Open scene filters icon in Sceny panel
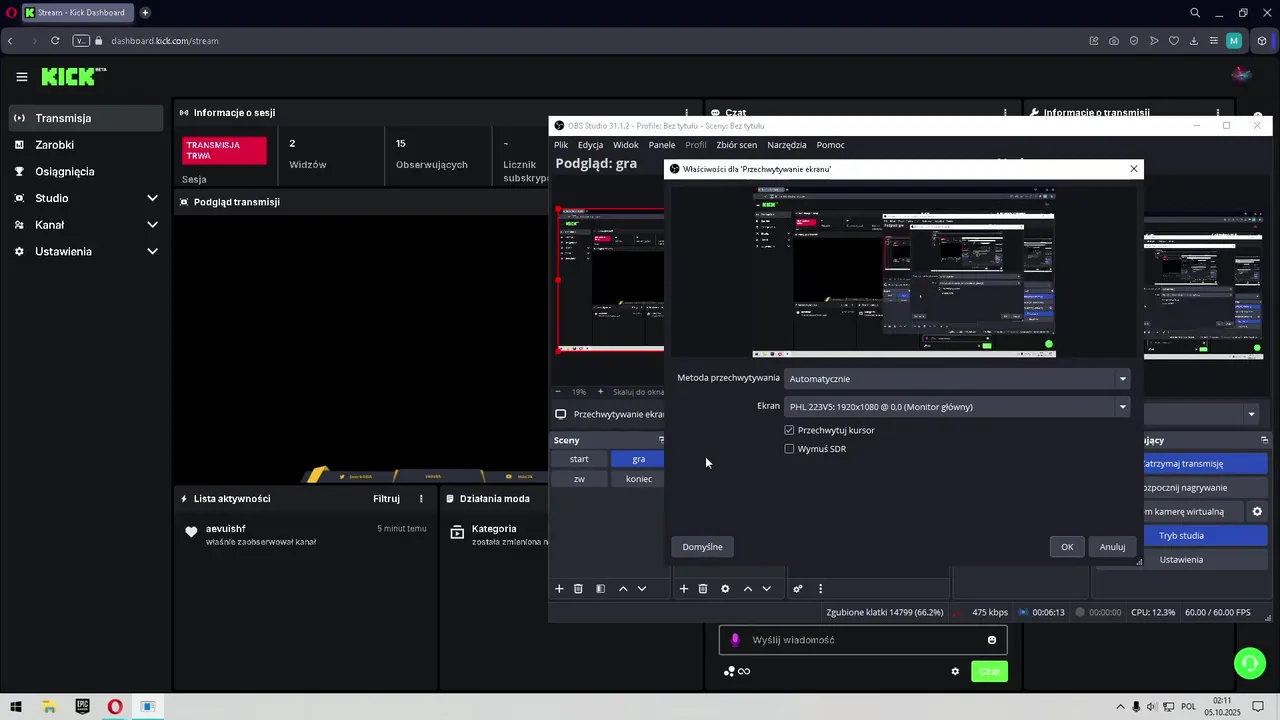Screen dimensions: 1280x720 coord(600,589)
